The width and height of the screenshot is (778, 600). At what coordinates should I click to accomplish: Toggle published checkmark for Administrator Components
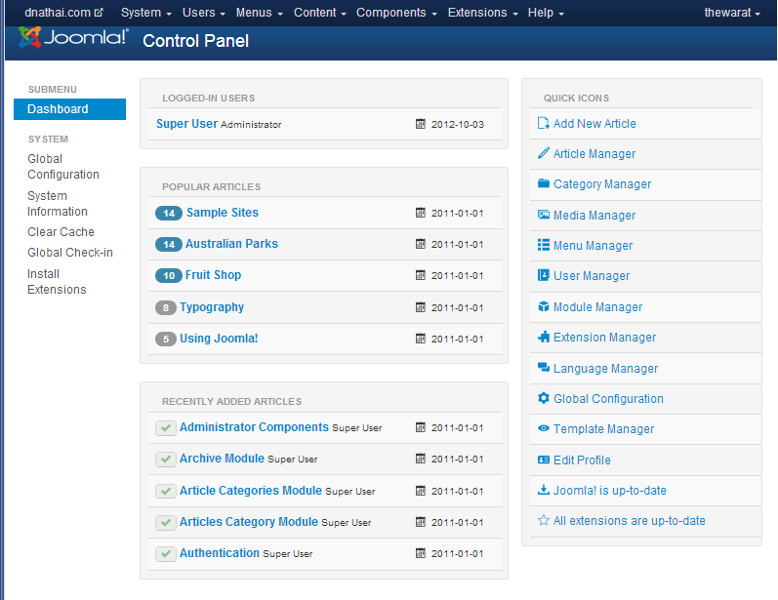tap(166, 428)
